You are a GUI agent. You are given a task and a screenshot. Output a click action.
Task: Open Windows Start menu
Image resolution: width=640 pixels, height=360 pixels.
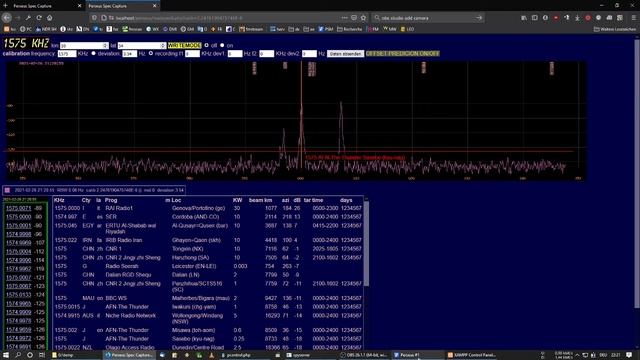point(6,355)
